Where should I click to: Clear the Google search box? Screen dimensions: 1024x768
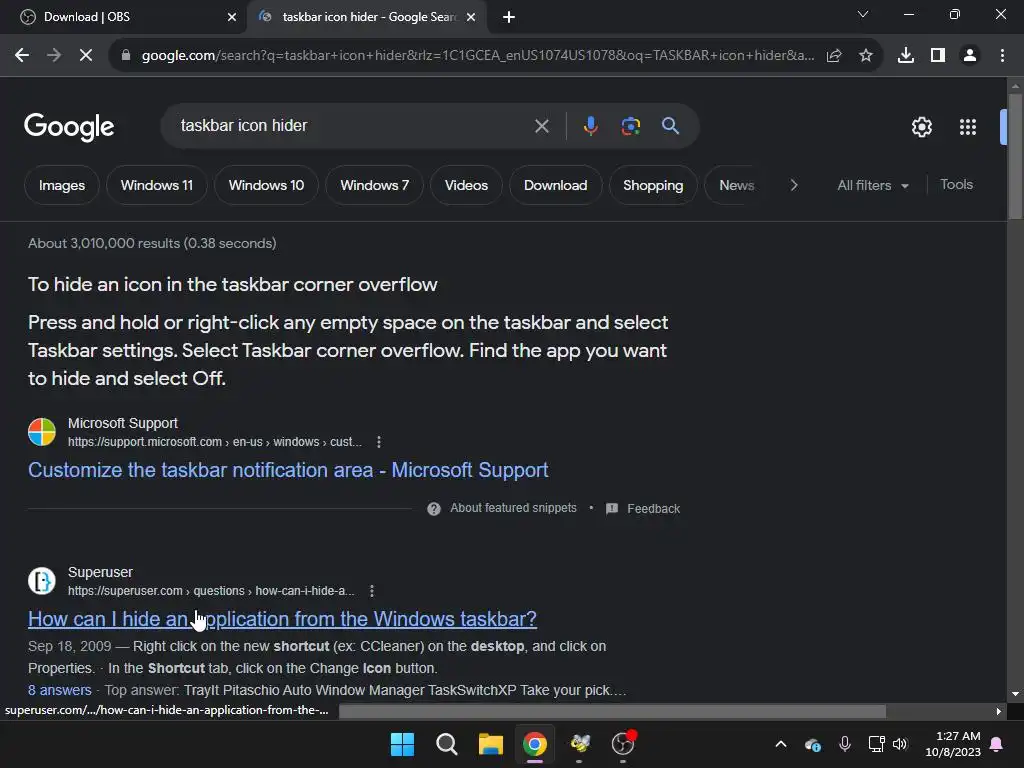click(x=541, y=126)
